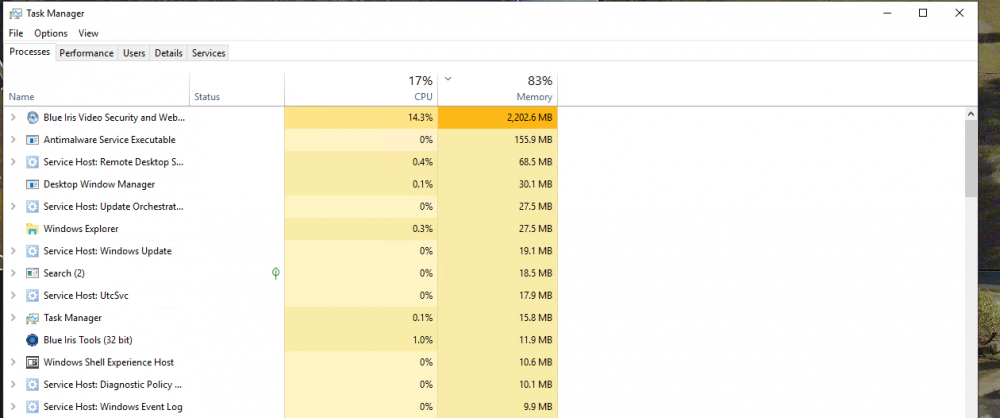
Task: Sort by the CPU column header
Action: point(361,89)
